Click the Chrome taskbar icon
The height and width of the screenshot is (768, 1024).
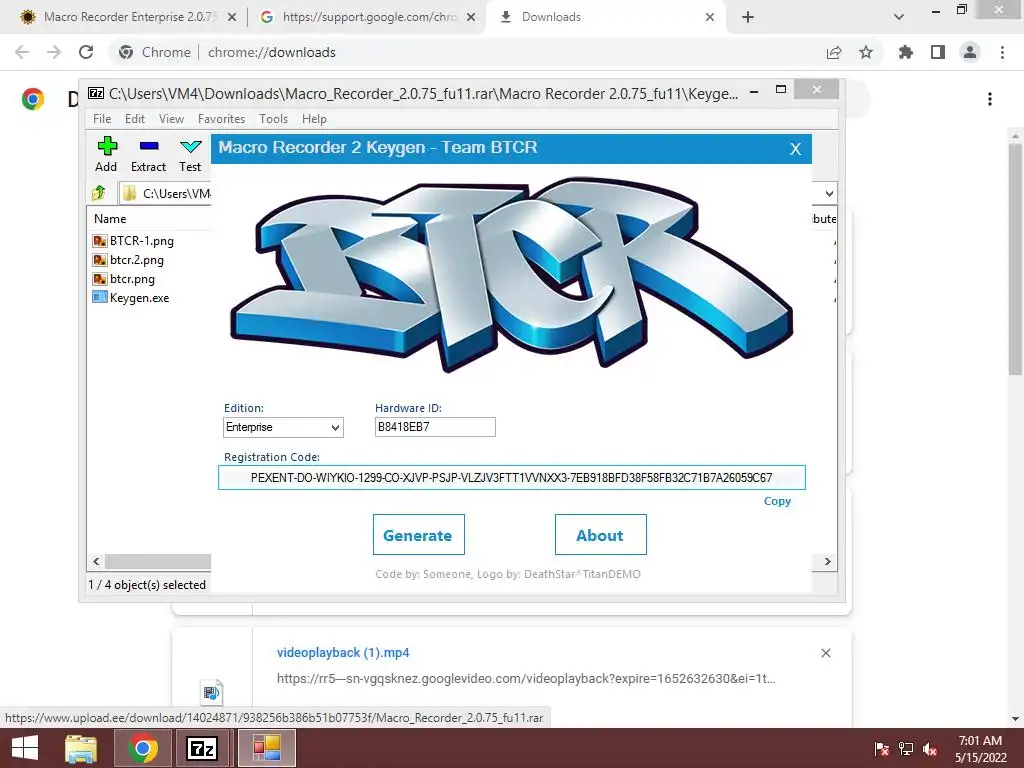(x=143, y=748)
